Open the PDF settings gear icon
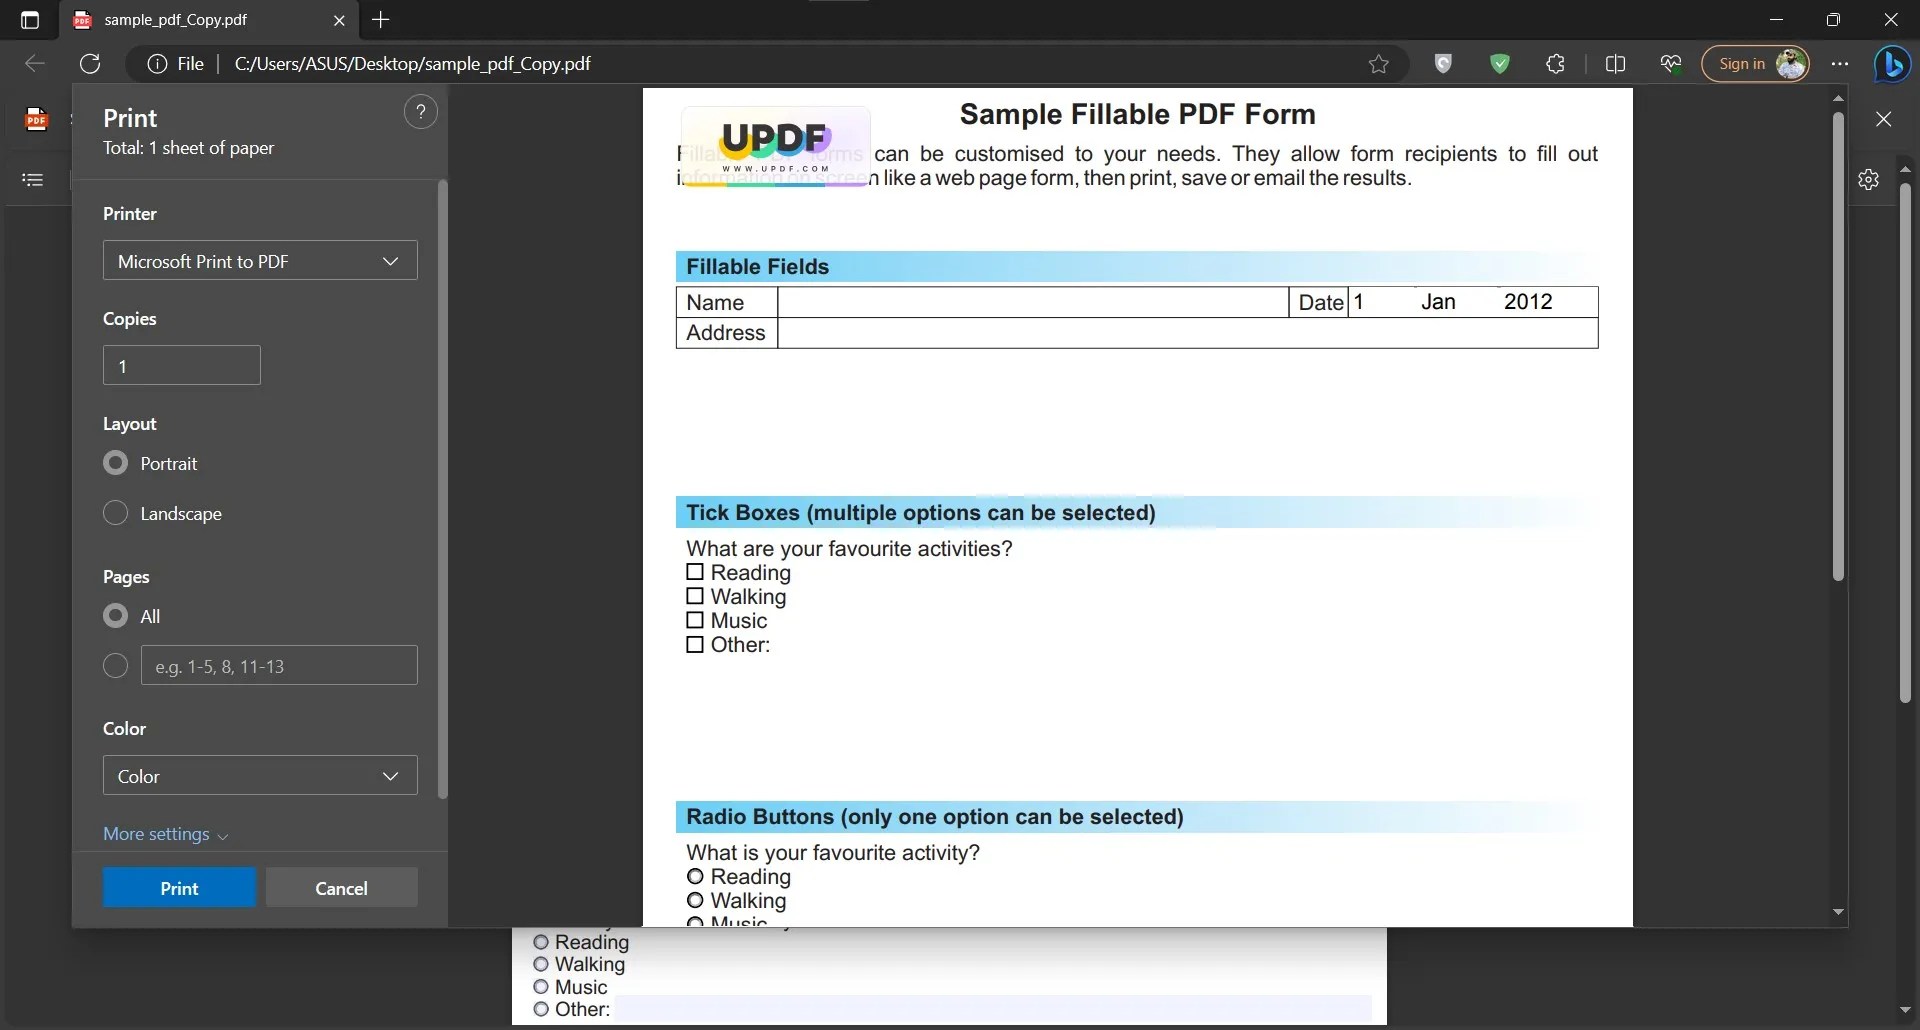Viewport: 1920px width, 1030px height. [x=1869, y=180]
